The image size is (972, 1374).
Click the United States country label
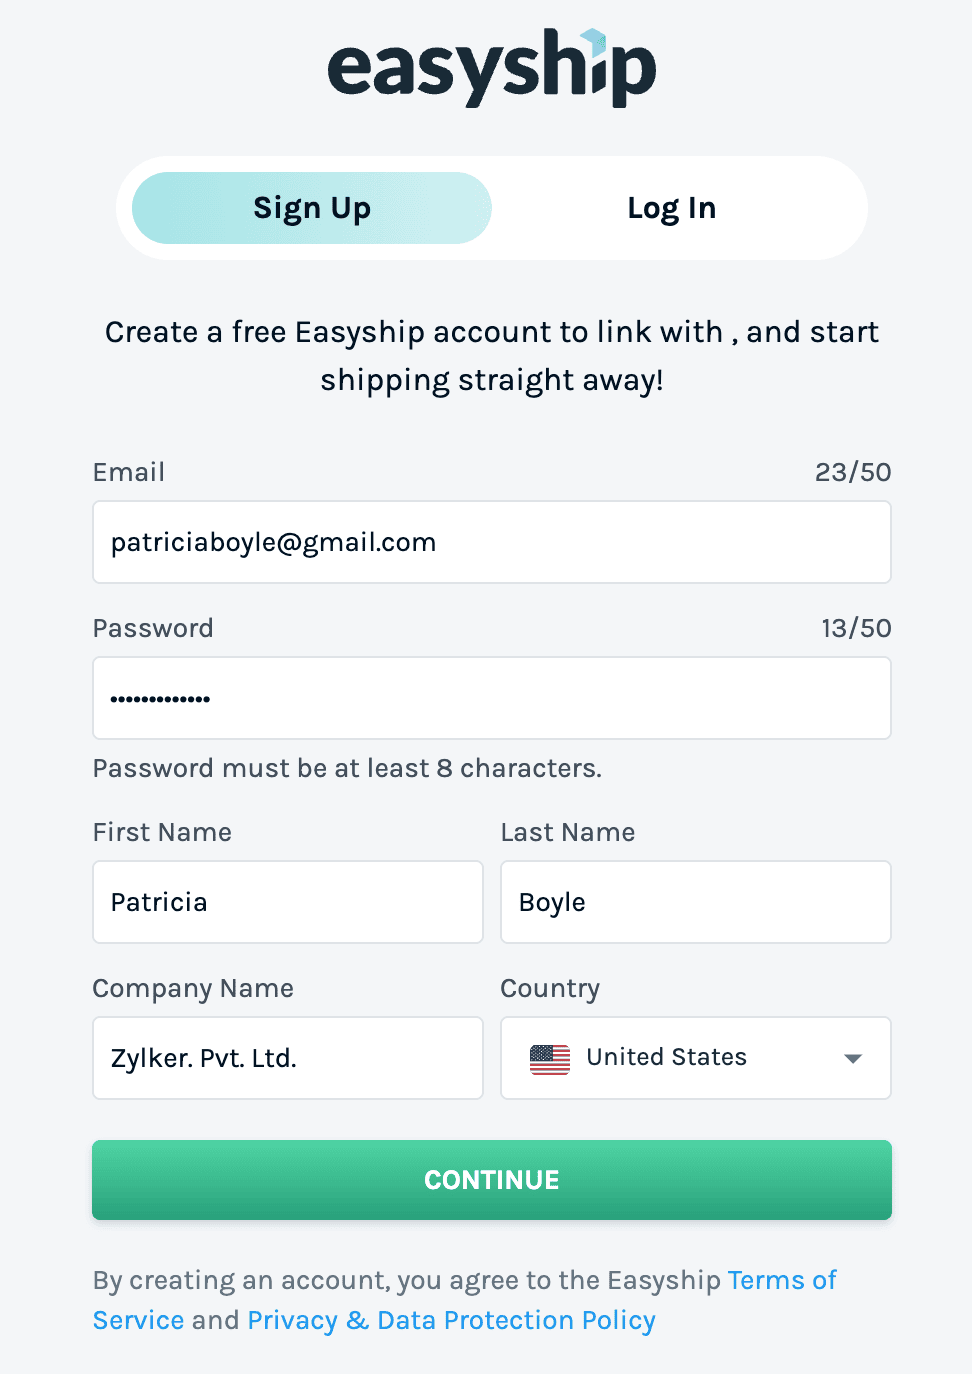point(666,1057)
